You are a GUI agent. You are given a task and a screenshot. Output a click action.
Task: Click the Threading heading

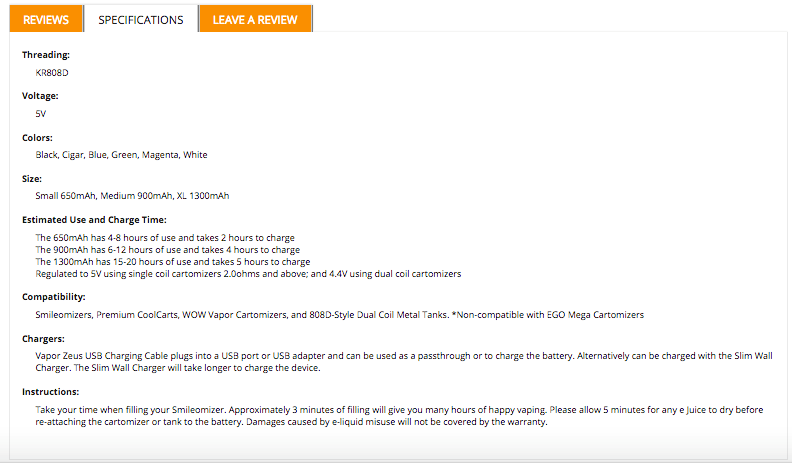coord(46,55)
